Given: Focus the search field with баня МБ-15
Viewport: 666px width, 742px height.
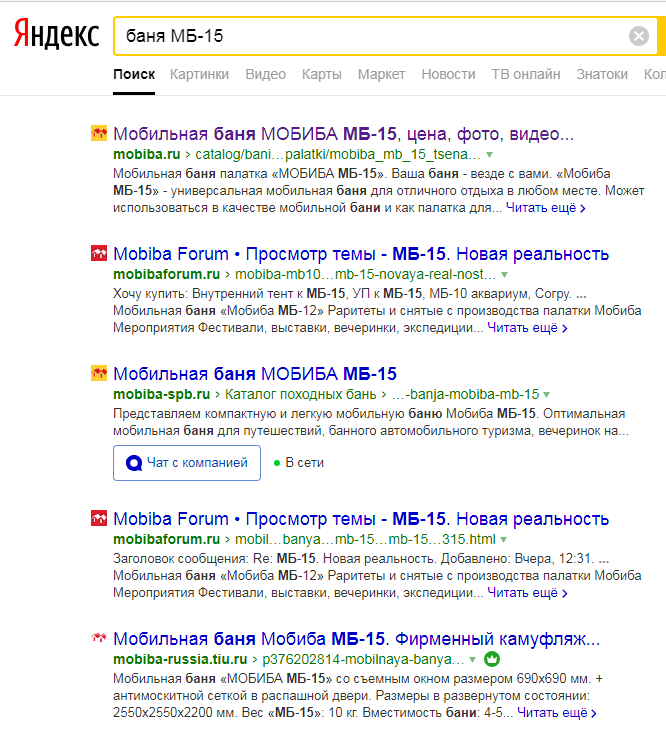Looking at the screenshot, I should click(370, 37).
